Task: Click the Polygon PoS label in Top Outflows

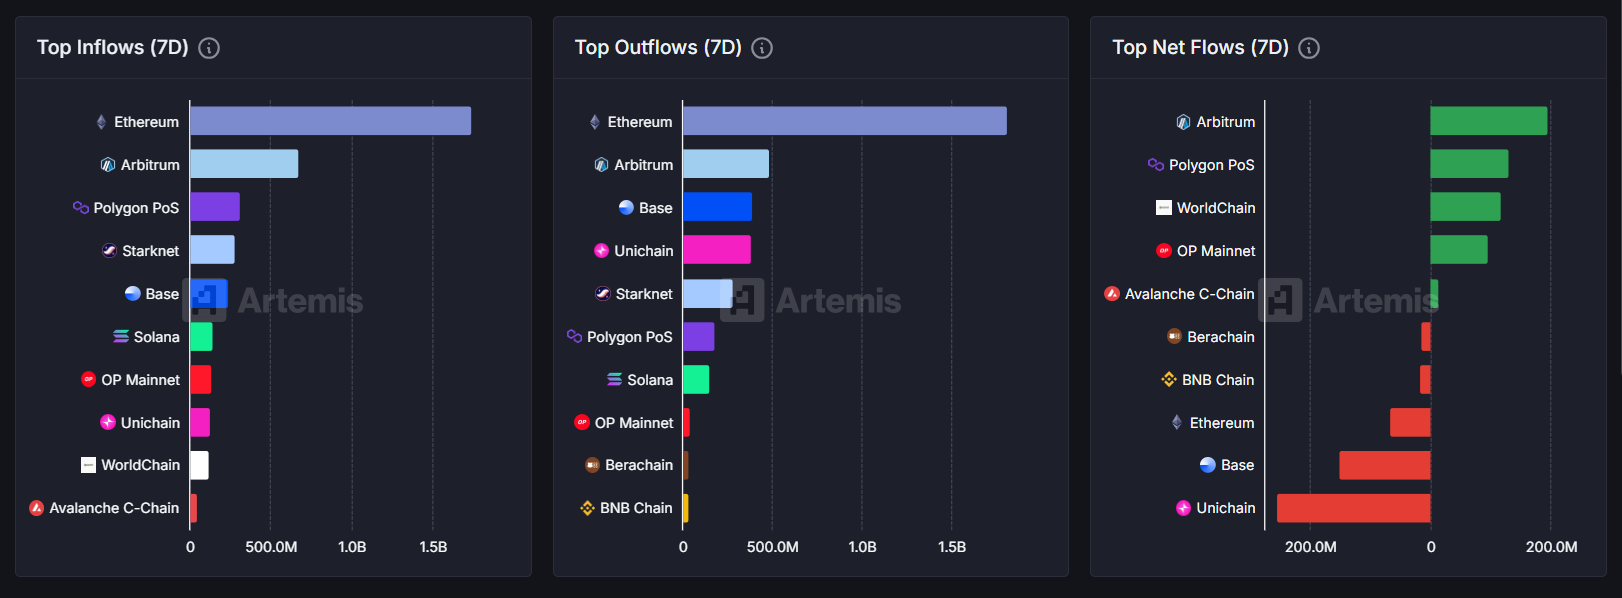Action: (630, 337)
